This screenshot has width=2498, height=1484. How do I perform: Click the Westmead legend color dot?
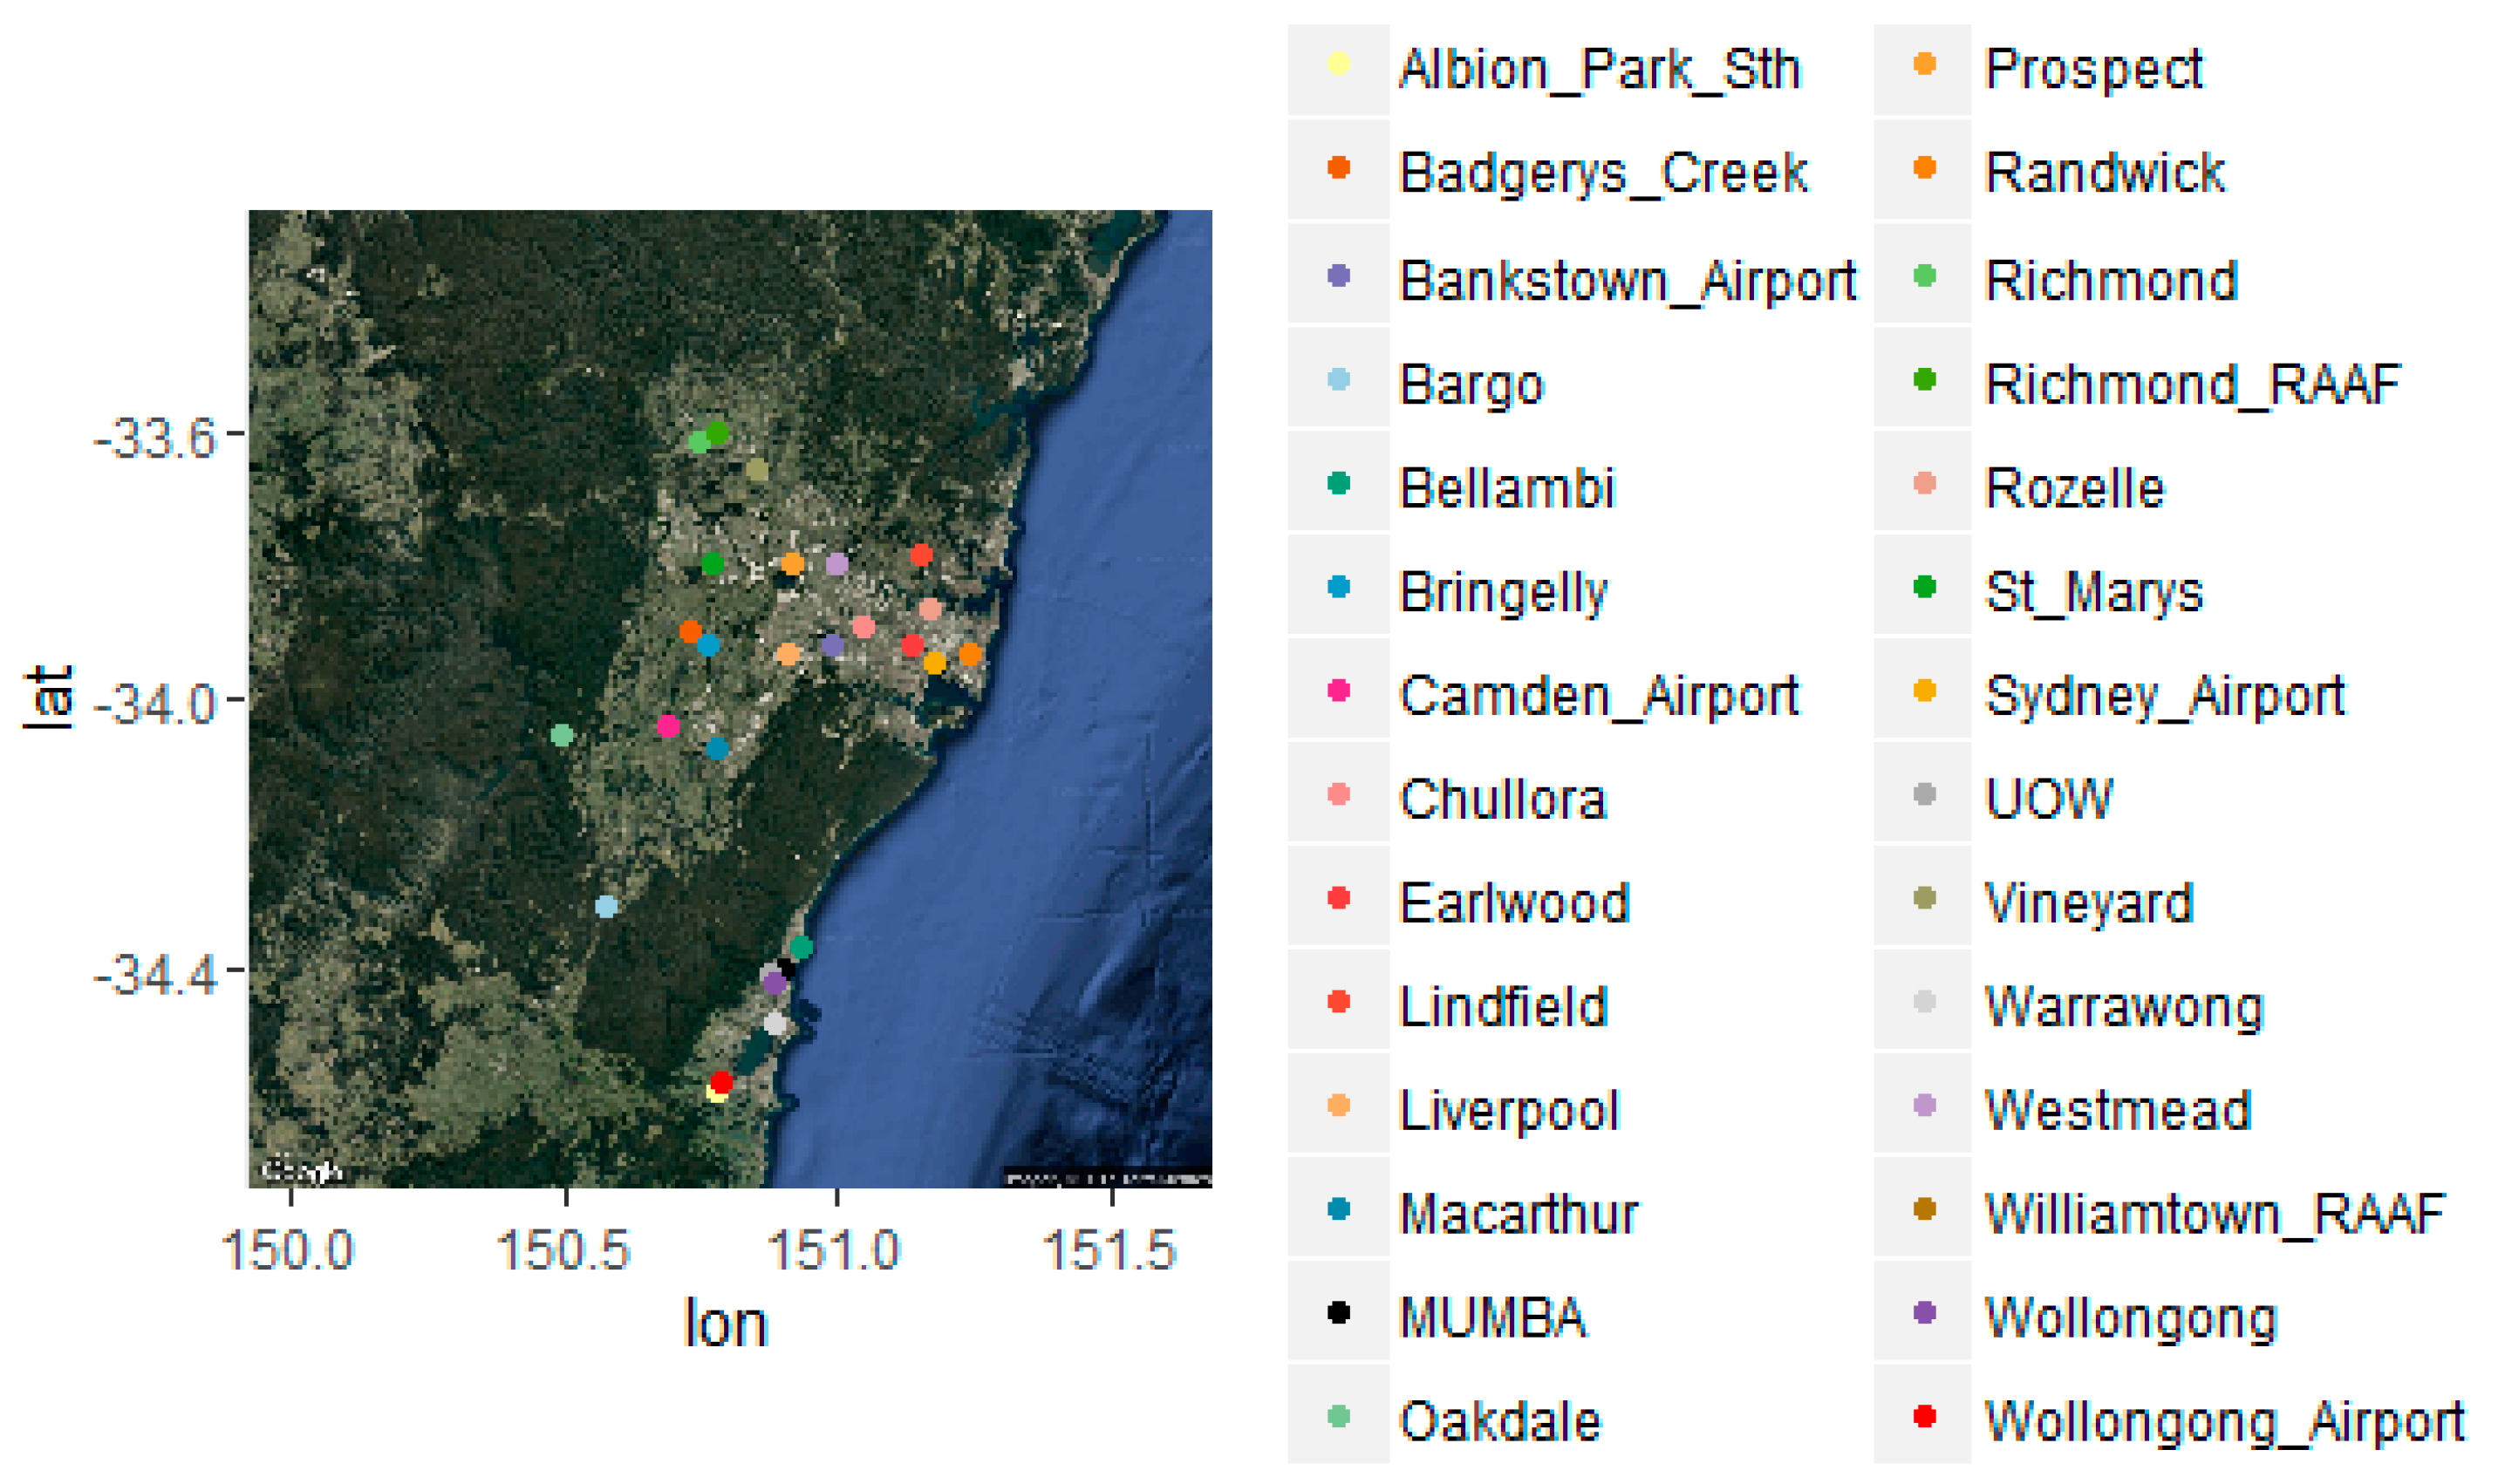pyautogui.click(x=1924, y=1106)
